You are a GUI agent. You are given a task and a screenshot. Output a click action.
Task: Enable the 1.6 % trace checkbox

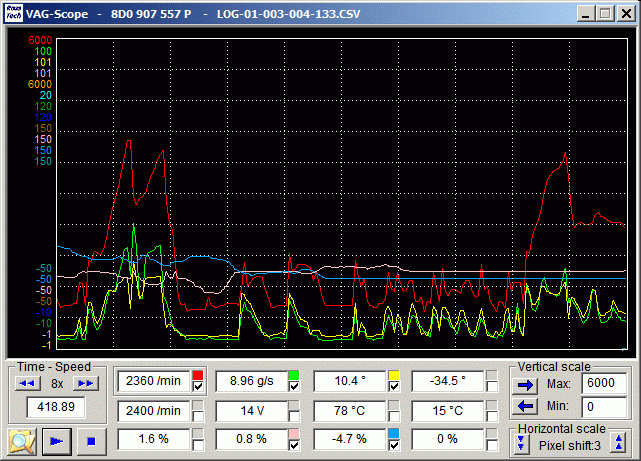(198, 445)
